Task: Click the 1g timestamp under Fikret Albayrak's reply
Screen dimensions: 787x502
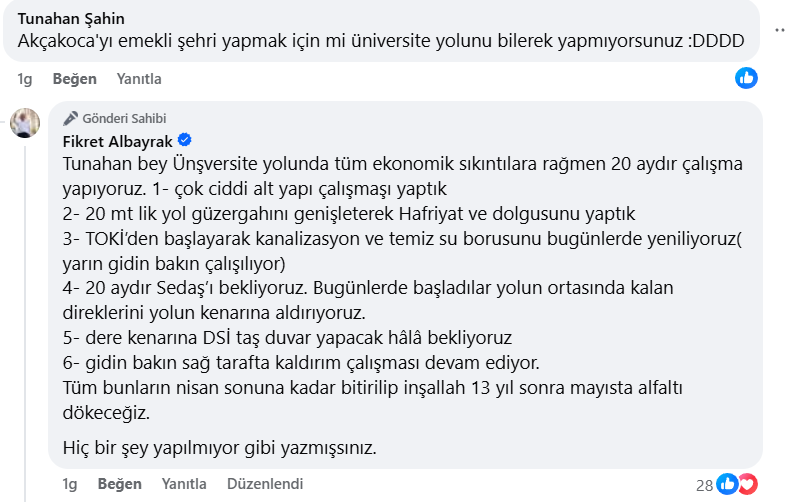Action: coord(69,484)
